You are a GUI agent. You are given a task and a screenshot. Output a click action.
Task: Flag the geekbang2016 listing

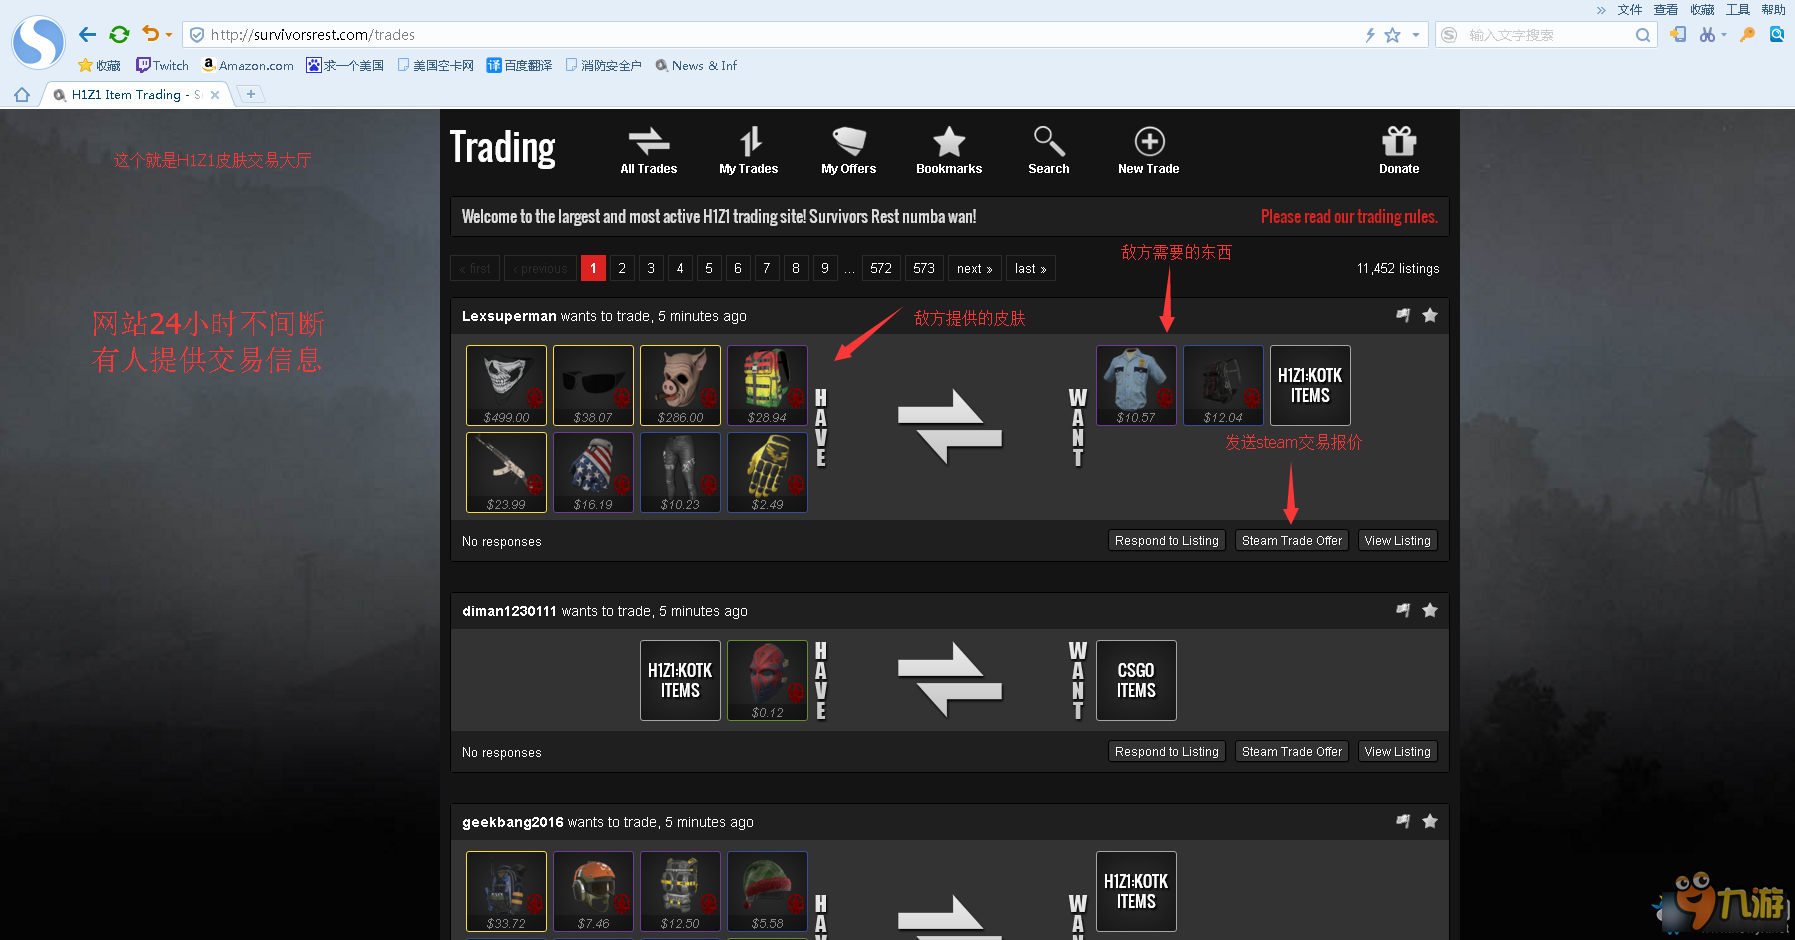(1403, 822)
